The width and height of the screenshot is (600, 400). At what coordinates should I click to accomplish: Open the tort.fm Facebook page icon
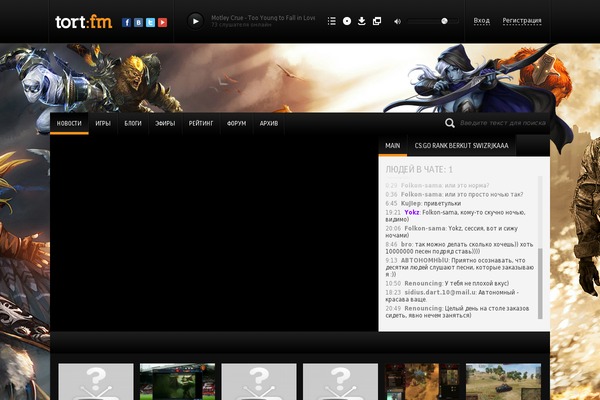pyautogui.click(x=126, y=22)
